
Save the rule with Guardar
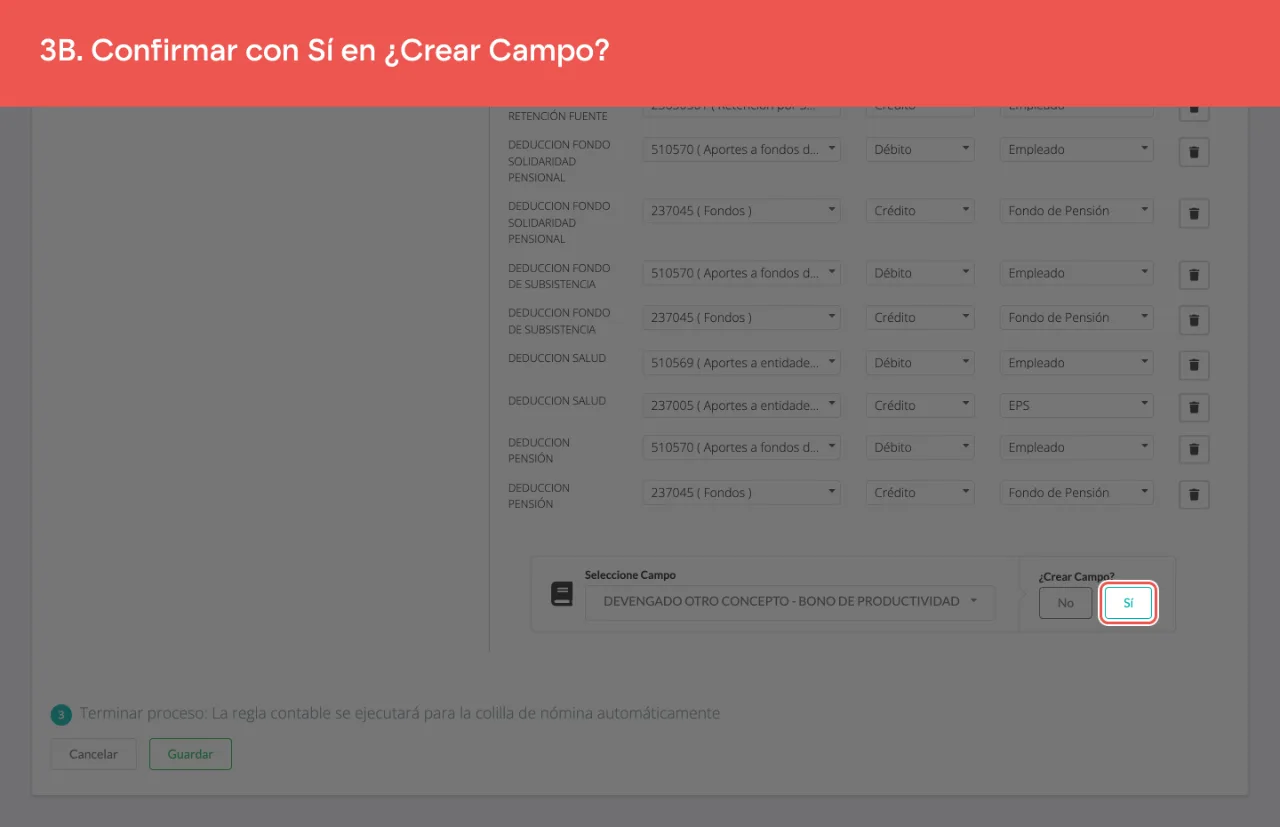(190, 754)
